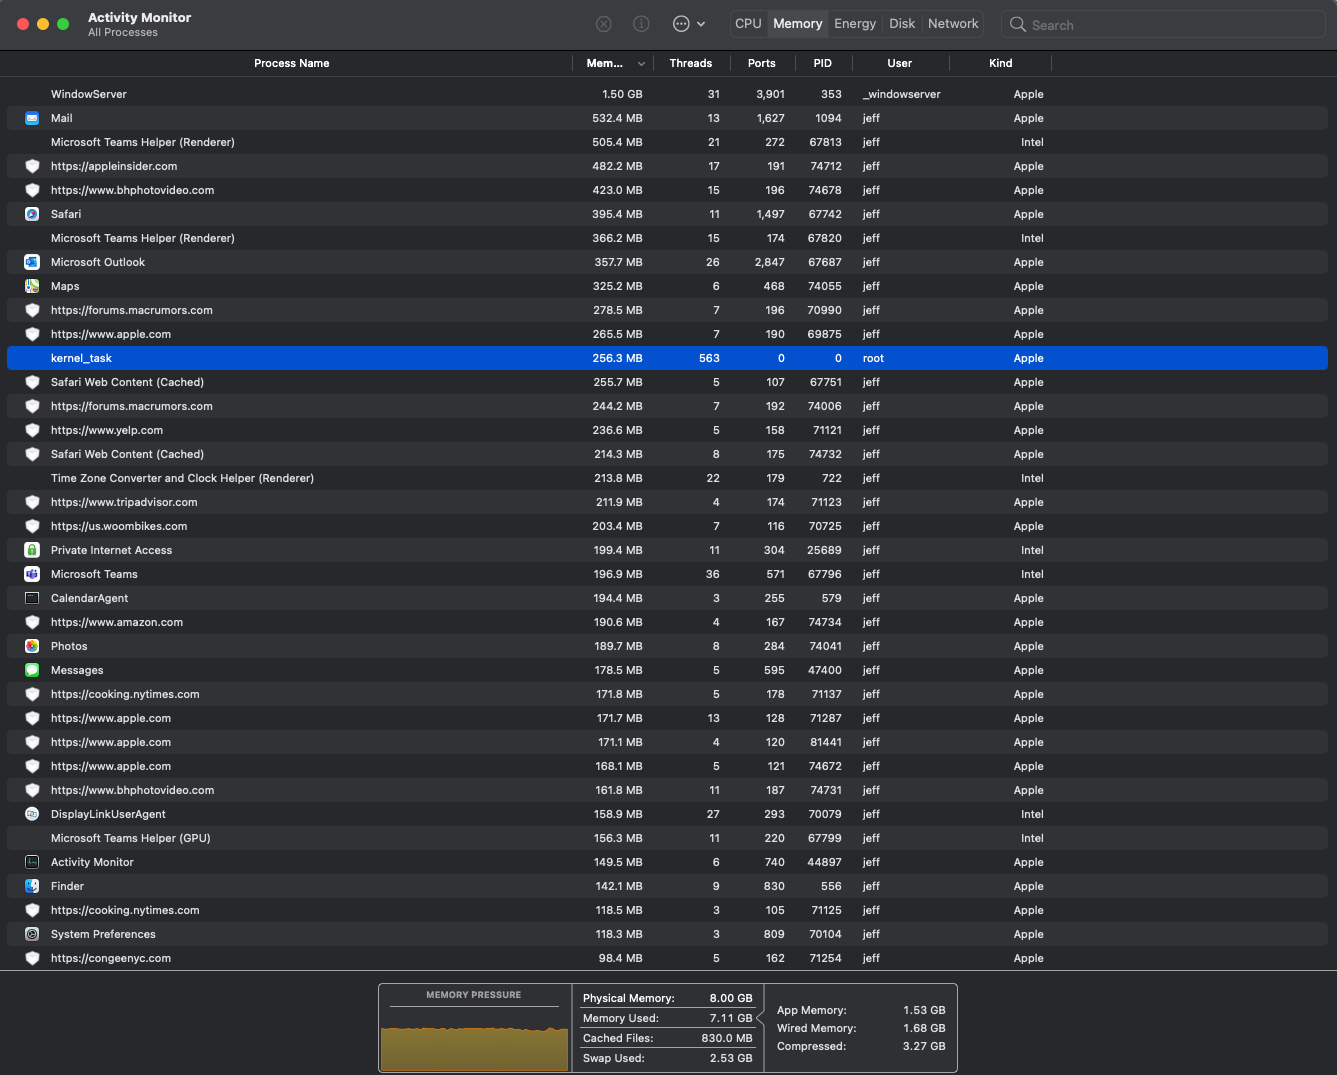Click the CalendarAgent icon
Image resolution: width=1337 pixels, height=1075 pixels.
tap(32, 598)
